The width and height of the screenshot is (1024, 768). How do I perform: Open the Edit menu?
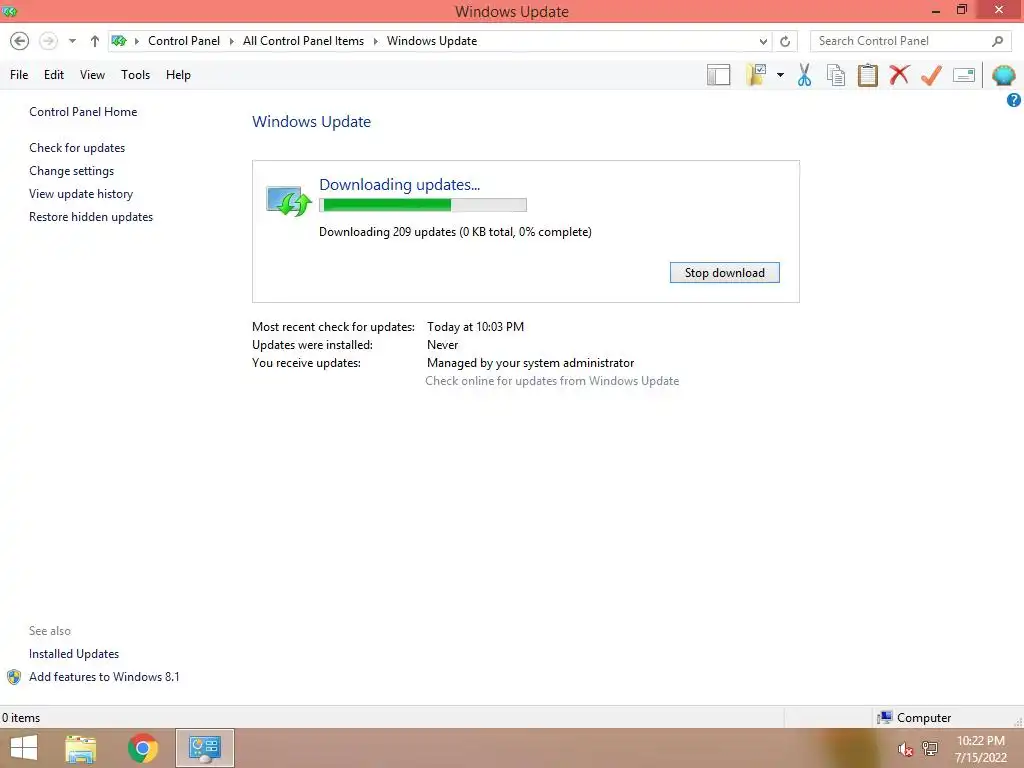[x=54, y=75]
